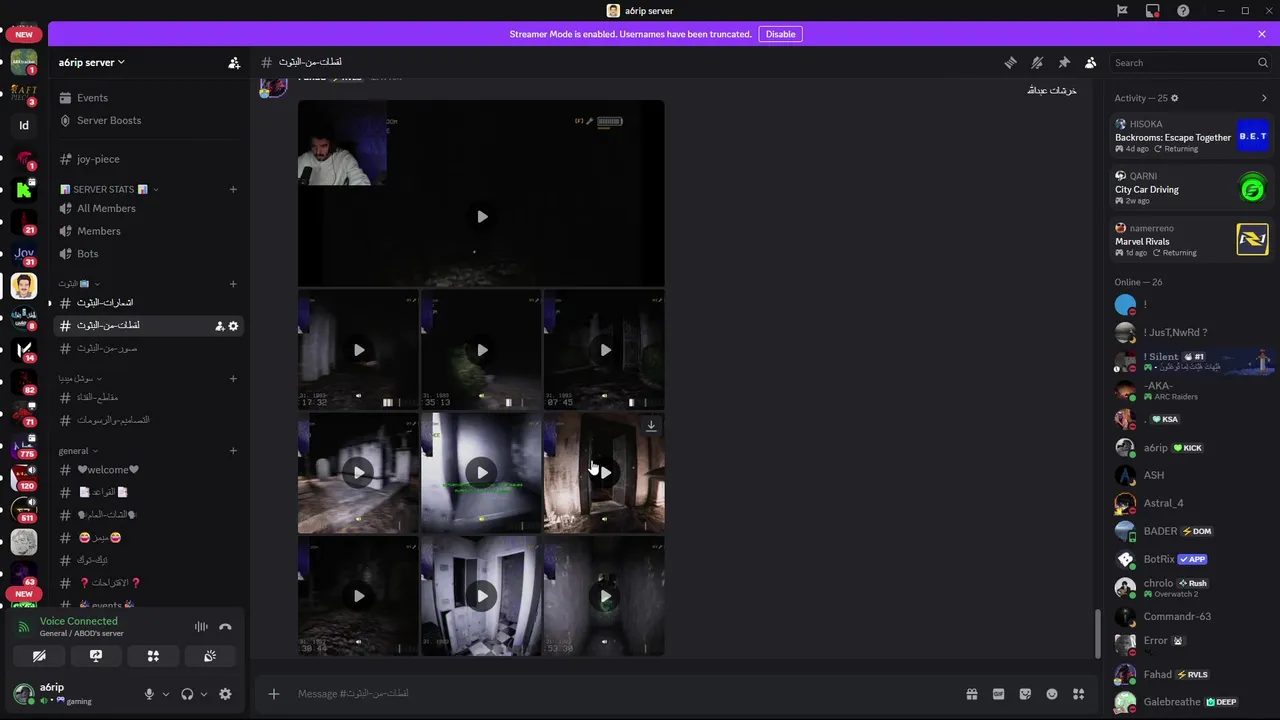
Task: Open Marvel Rivals activity card
Action: click(1192, 240)
